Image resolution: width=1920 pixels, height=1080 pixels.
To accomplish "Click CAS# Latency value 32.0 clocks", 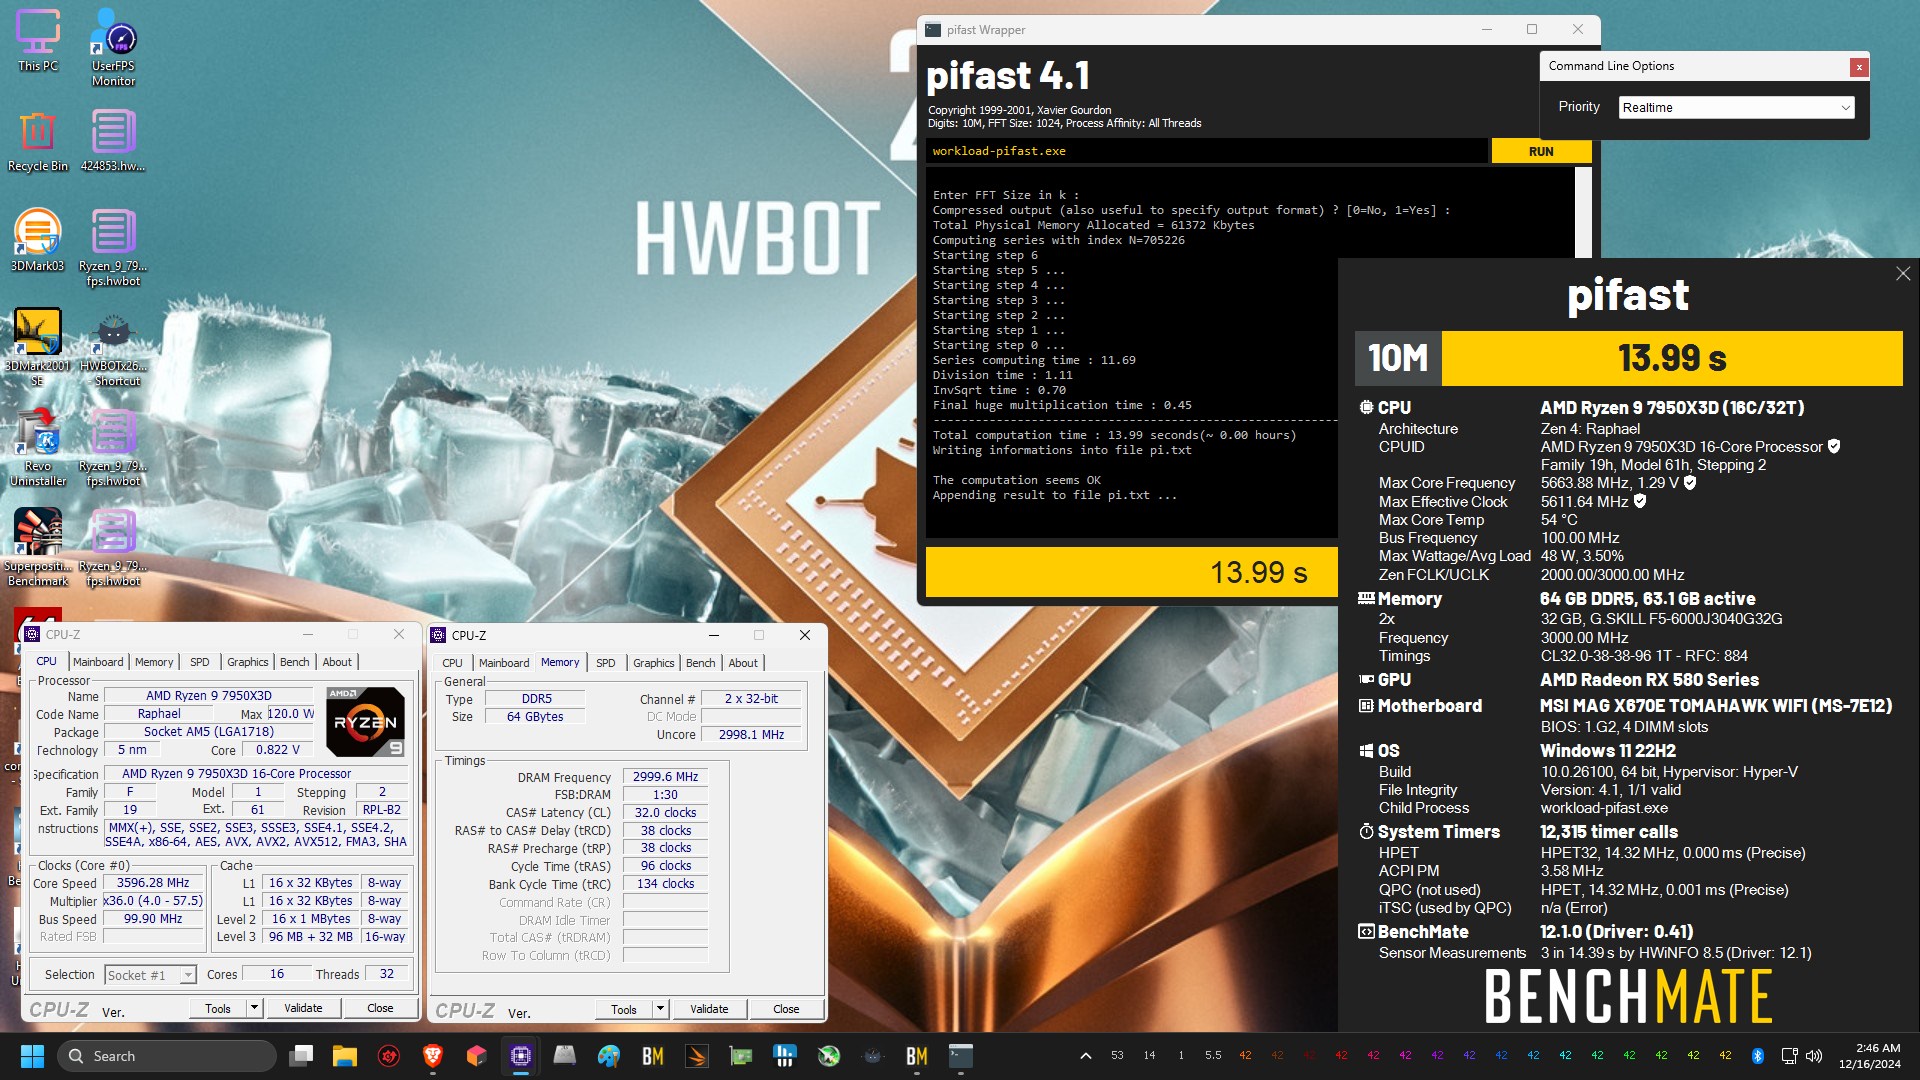I will pyautogui.click(x=665, y=813).
